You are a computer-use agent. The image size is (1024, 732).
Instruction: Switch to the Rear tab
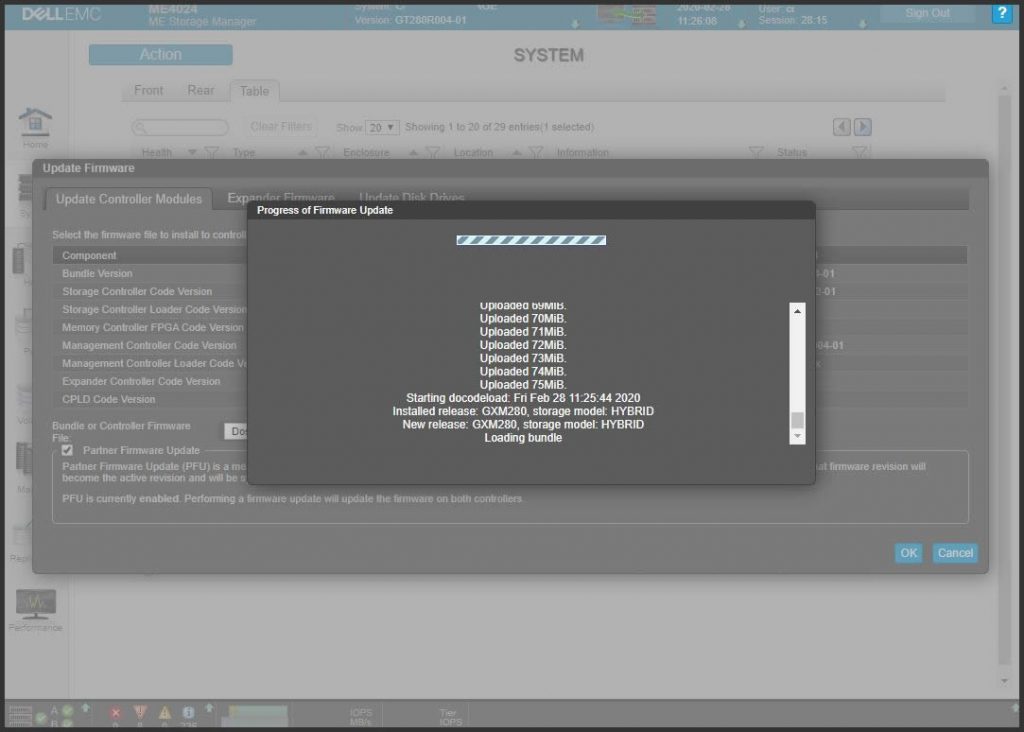pyautogui.click(x=200, y=90)
